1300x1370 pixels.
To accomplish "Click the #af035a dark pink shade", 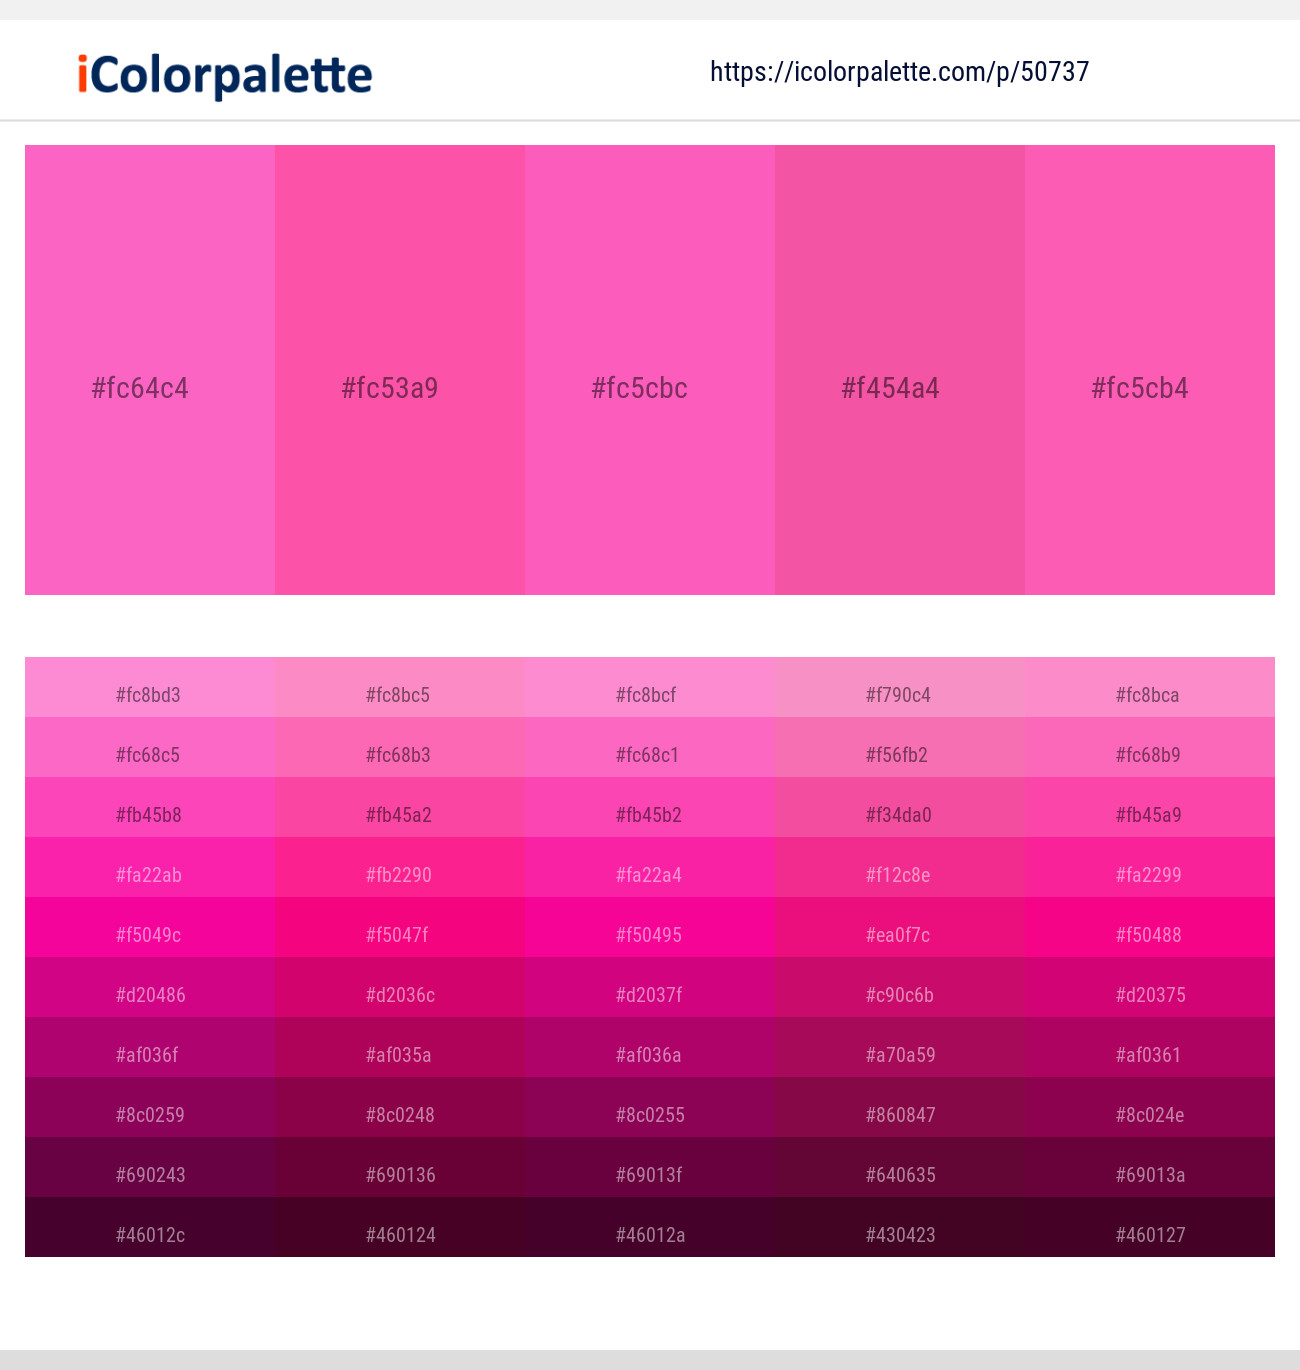I will [x=399, y=1054].
